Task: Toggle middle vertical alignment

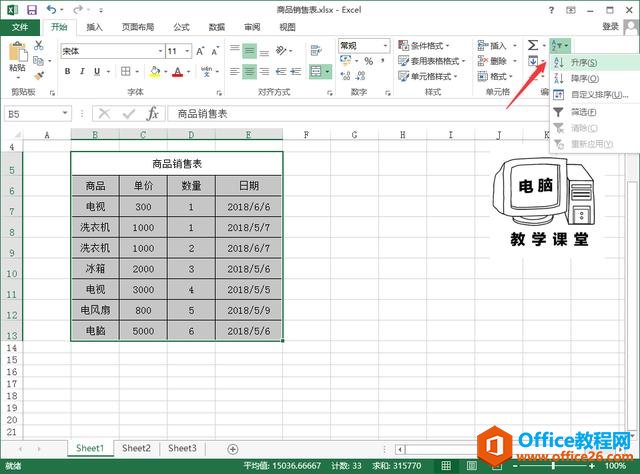Action: (x=249, y=51)
